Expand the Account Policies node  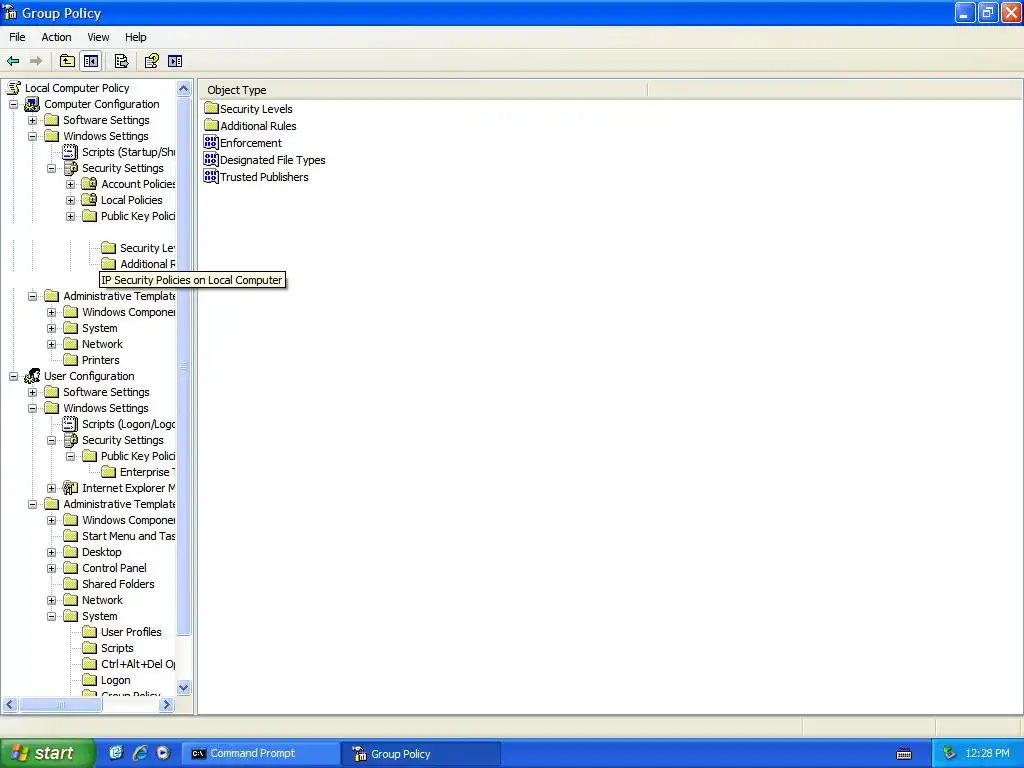pos(71,184)
